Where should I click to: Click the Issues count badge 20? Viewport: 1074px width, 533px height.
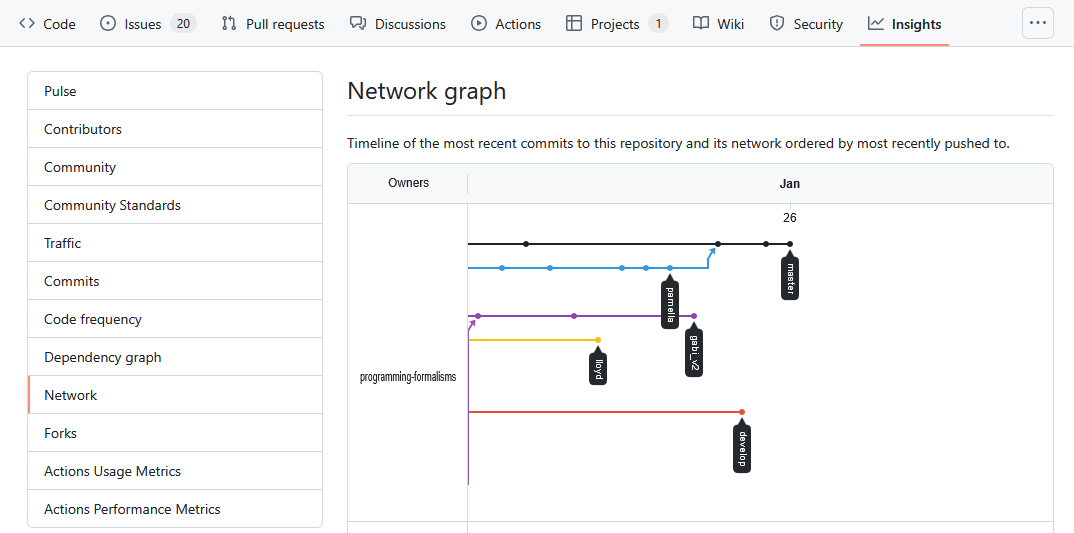183,24
